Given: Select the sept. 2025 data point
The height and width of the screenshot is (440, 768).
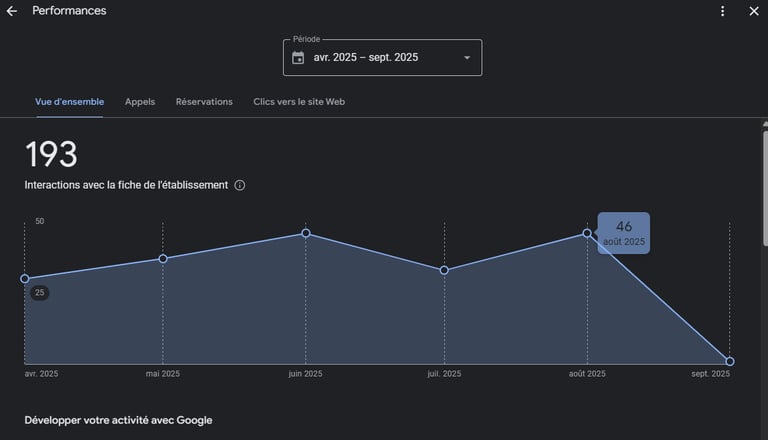Looking at the screenshot, I should tap(730, 361).
